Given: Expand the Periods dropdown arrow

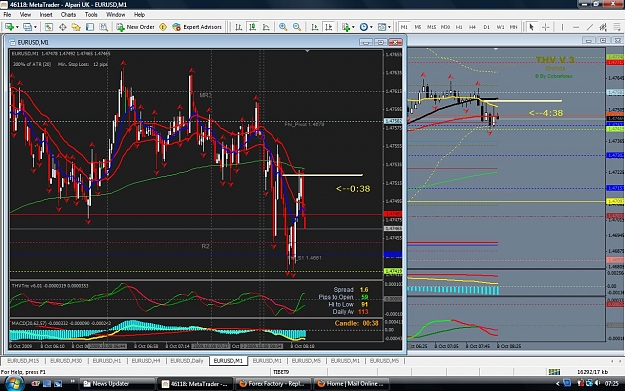Looking at the screenshot, I should click(x=371, y=27).
